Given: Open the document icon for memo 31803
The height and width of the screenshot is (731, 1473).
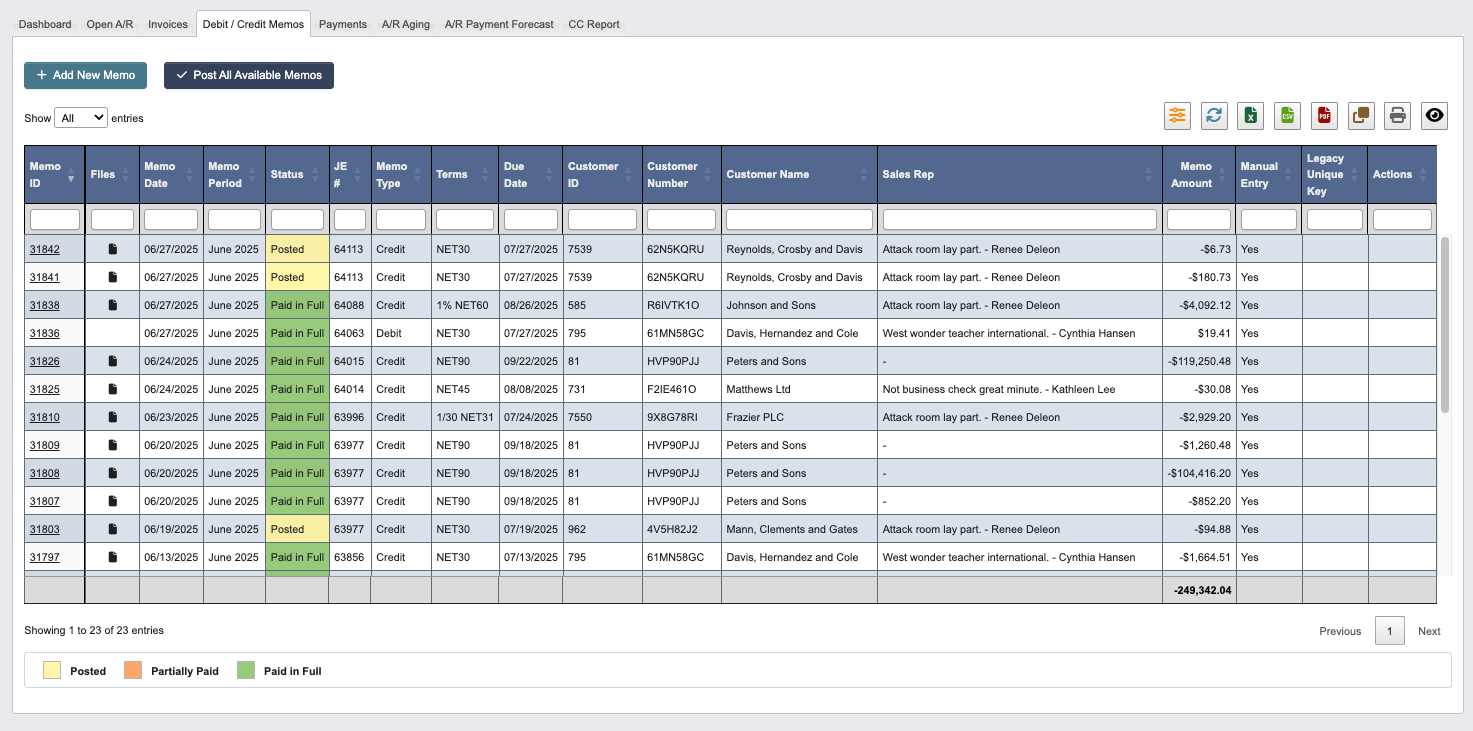Looking at the screenshot, I should click(x=111, y=529).
